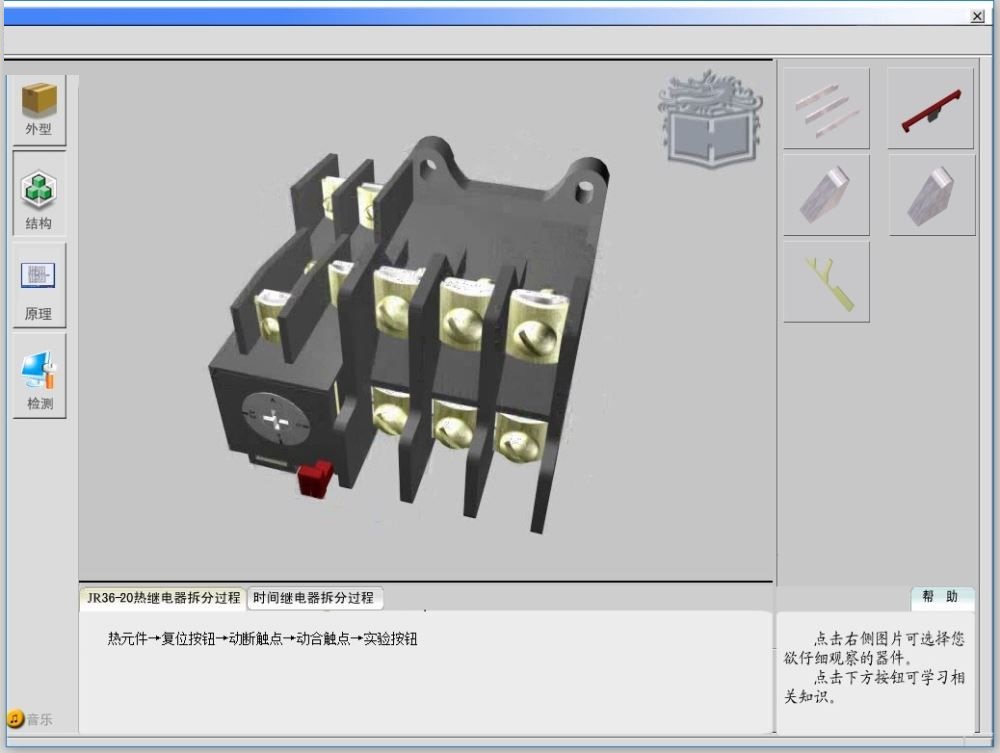This screenshot has height=753, width=1000.
Task: Select the yellow bimetal strip part thumbnail
Action: coord(827,281)
